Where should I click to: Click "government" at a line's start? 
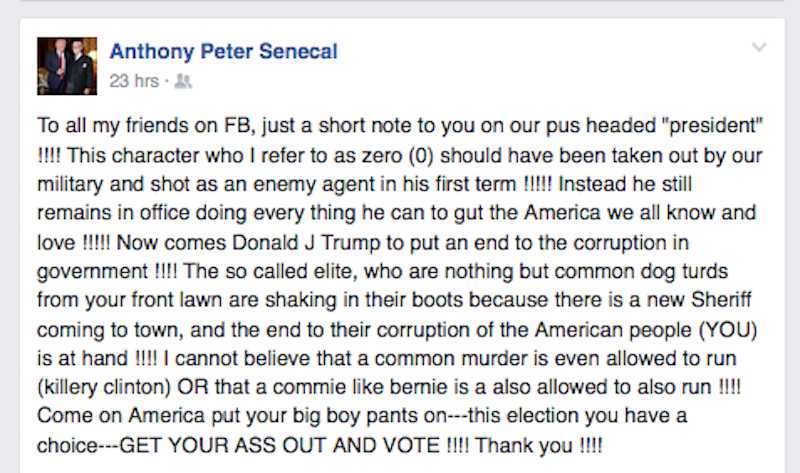[x=92, y=271]
